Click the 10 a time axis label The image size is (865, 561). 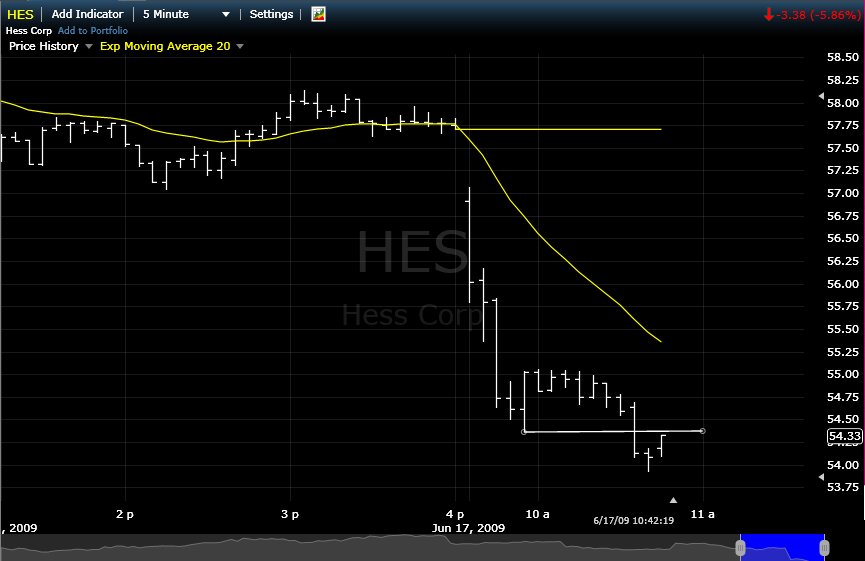coord(537,514)
